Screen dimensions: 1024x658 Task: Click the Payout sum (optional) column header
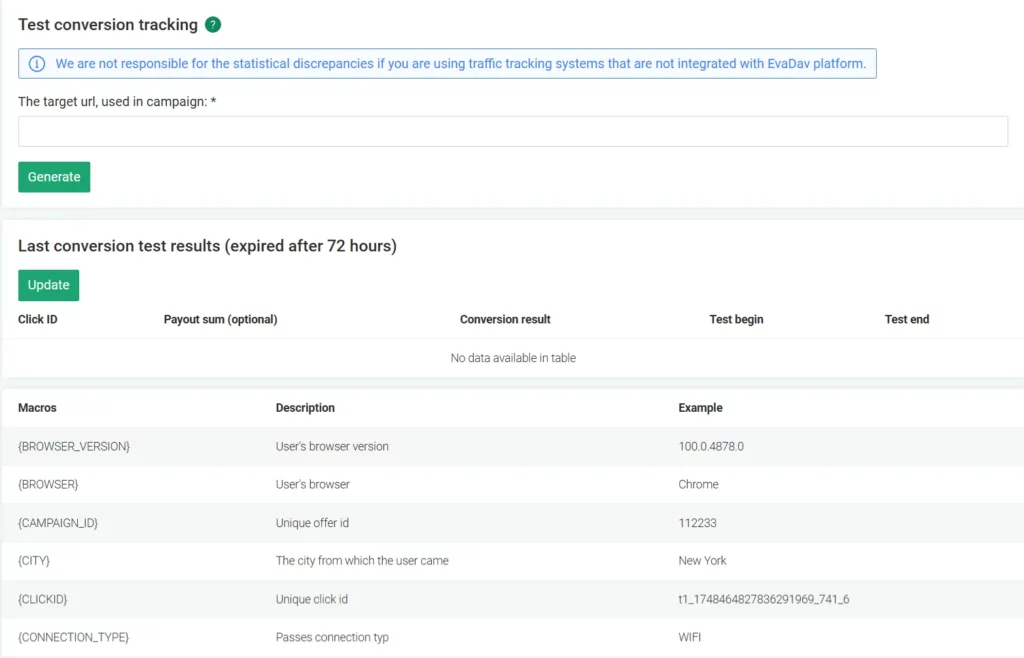(220, 319)
